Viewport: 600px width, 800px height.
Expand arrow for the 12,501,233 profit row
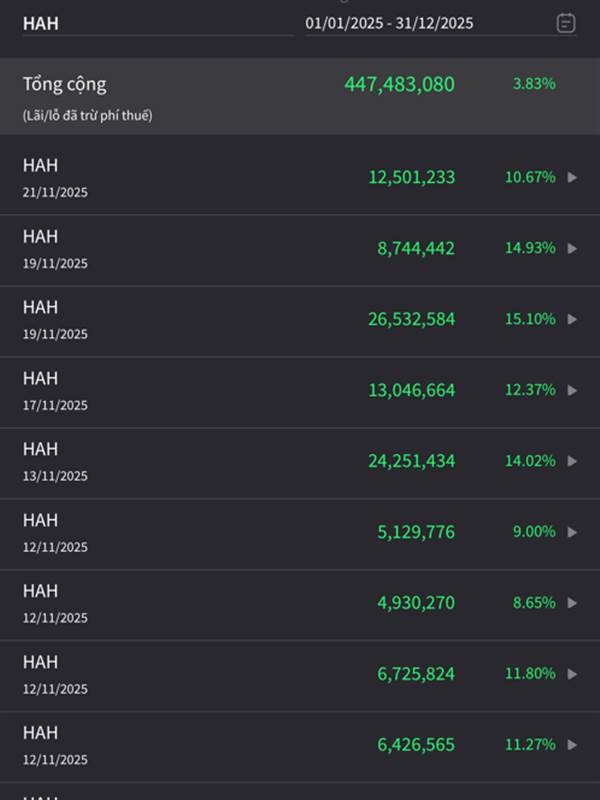point(572,177)
